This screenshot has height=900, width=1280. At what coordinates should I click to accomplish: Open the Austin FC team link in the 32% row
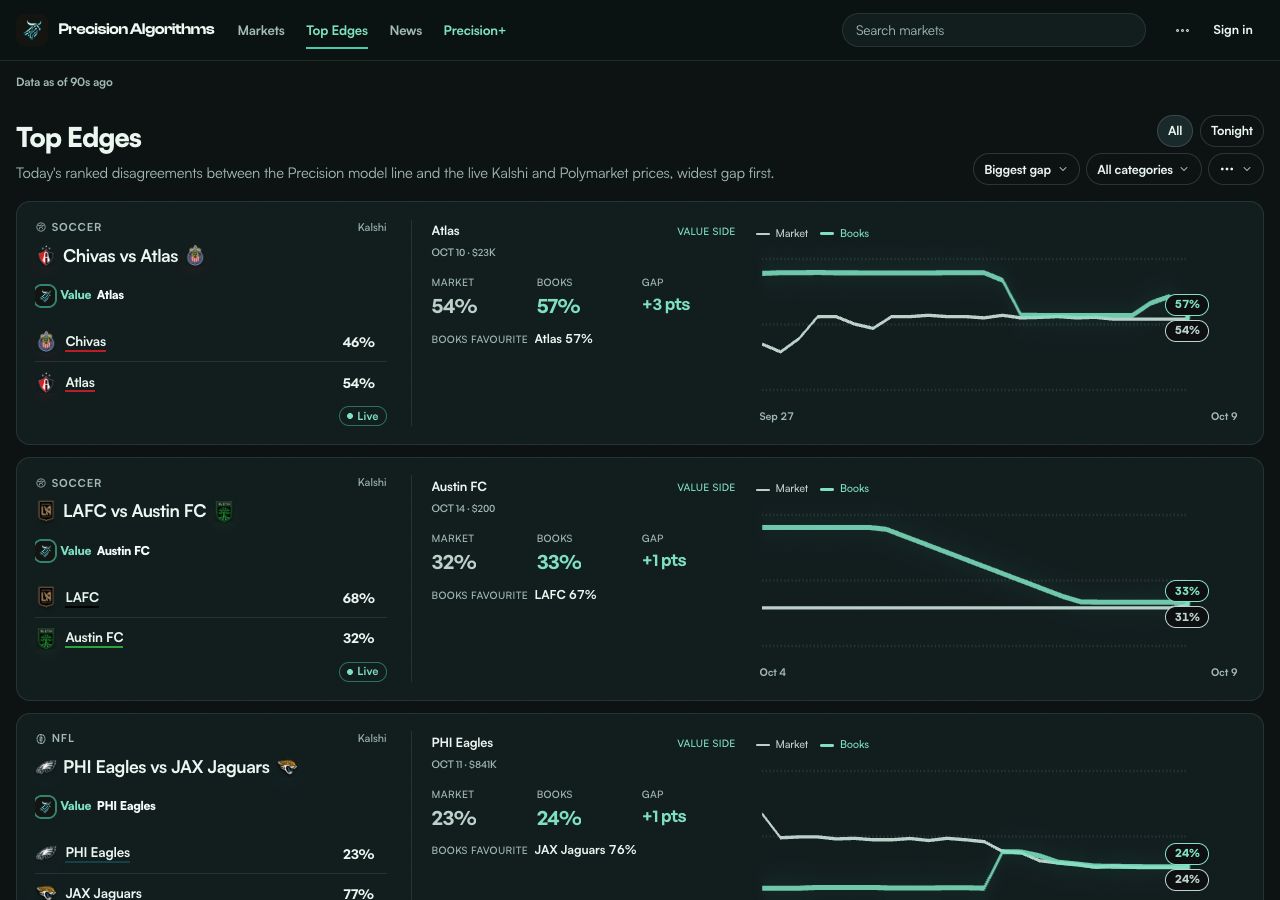94,638
